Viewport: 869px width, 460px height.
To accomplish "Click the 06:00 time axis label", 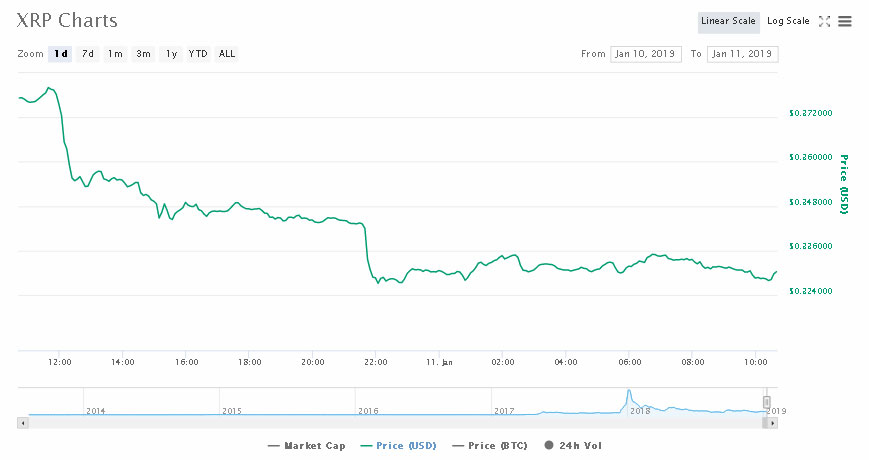I will pos(630,362).
